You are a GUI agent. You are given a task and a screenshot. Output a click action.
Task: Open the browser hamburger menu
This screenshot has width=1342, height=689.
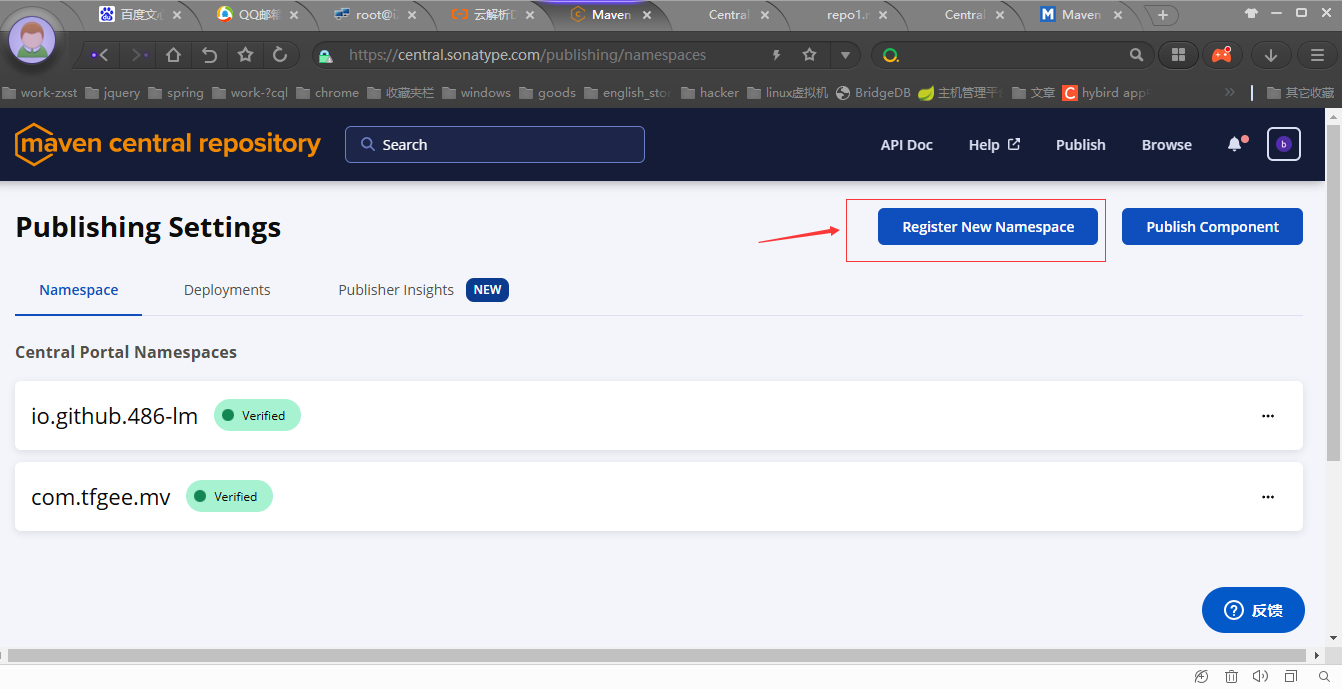[1318, 55]
